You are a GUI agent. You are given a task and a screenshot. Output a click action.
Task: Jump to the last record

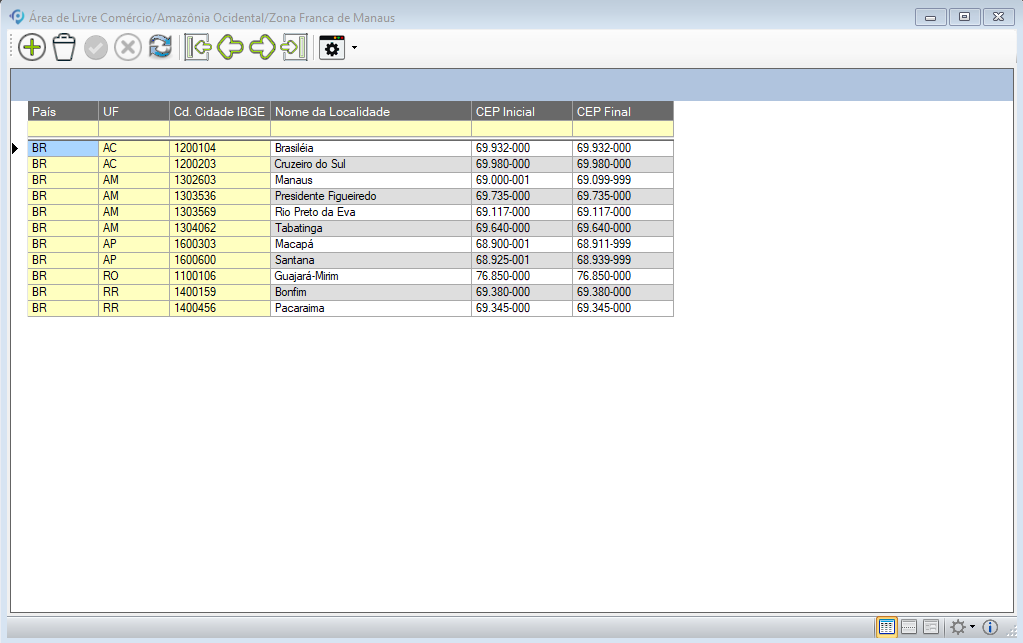tap(294, 47)
